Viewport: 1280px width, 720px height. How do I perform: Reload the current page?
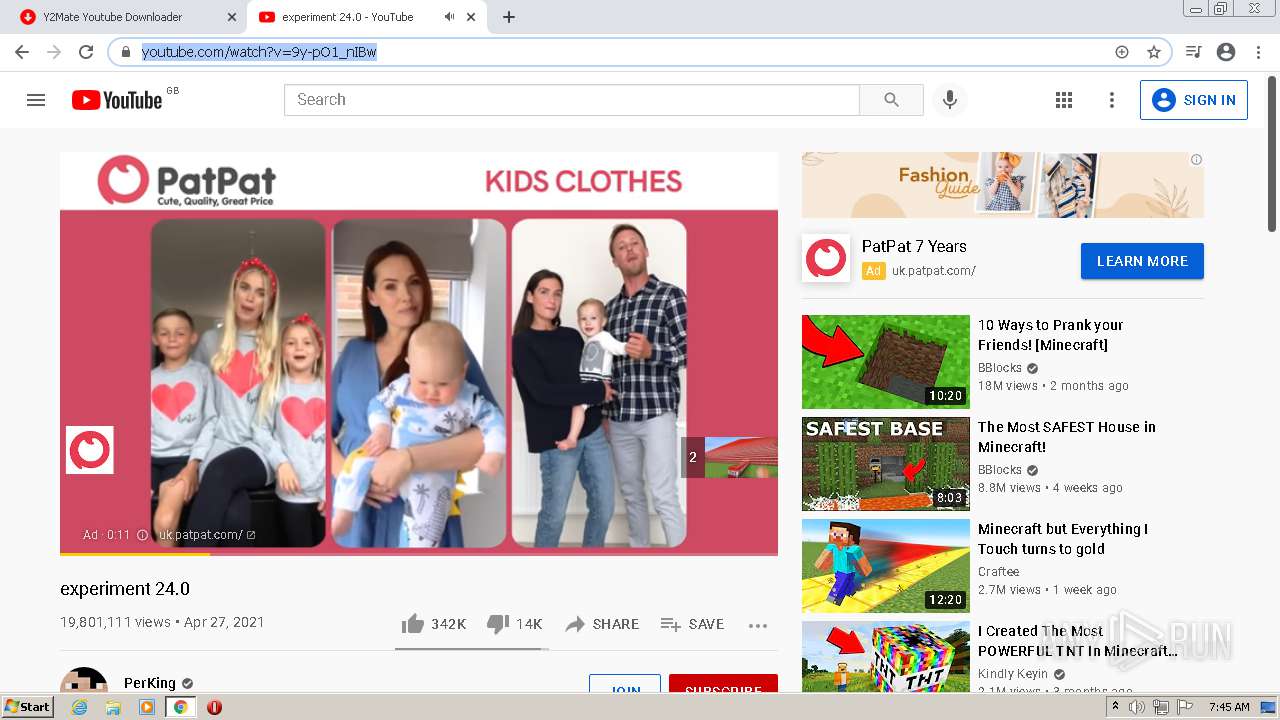pos(86,52)
